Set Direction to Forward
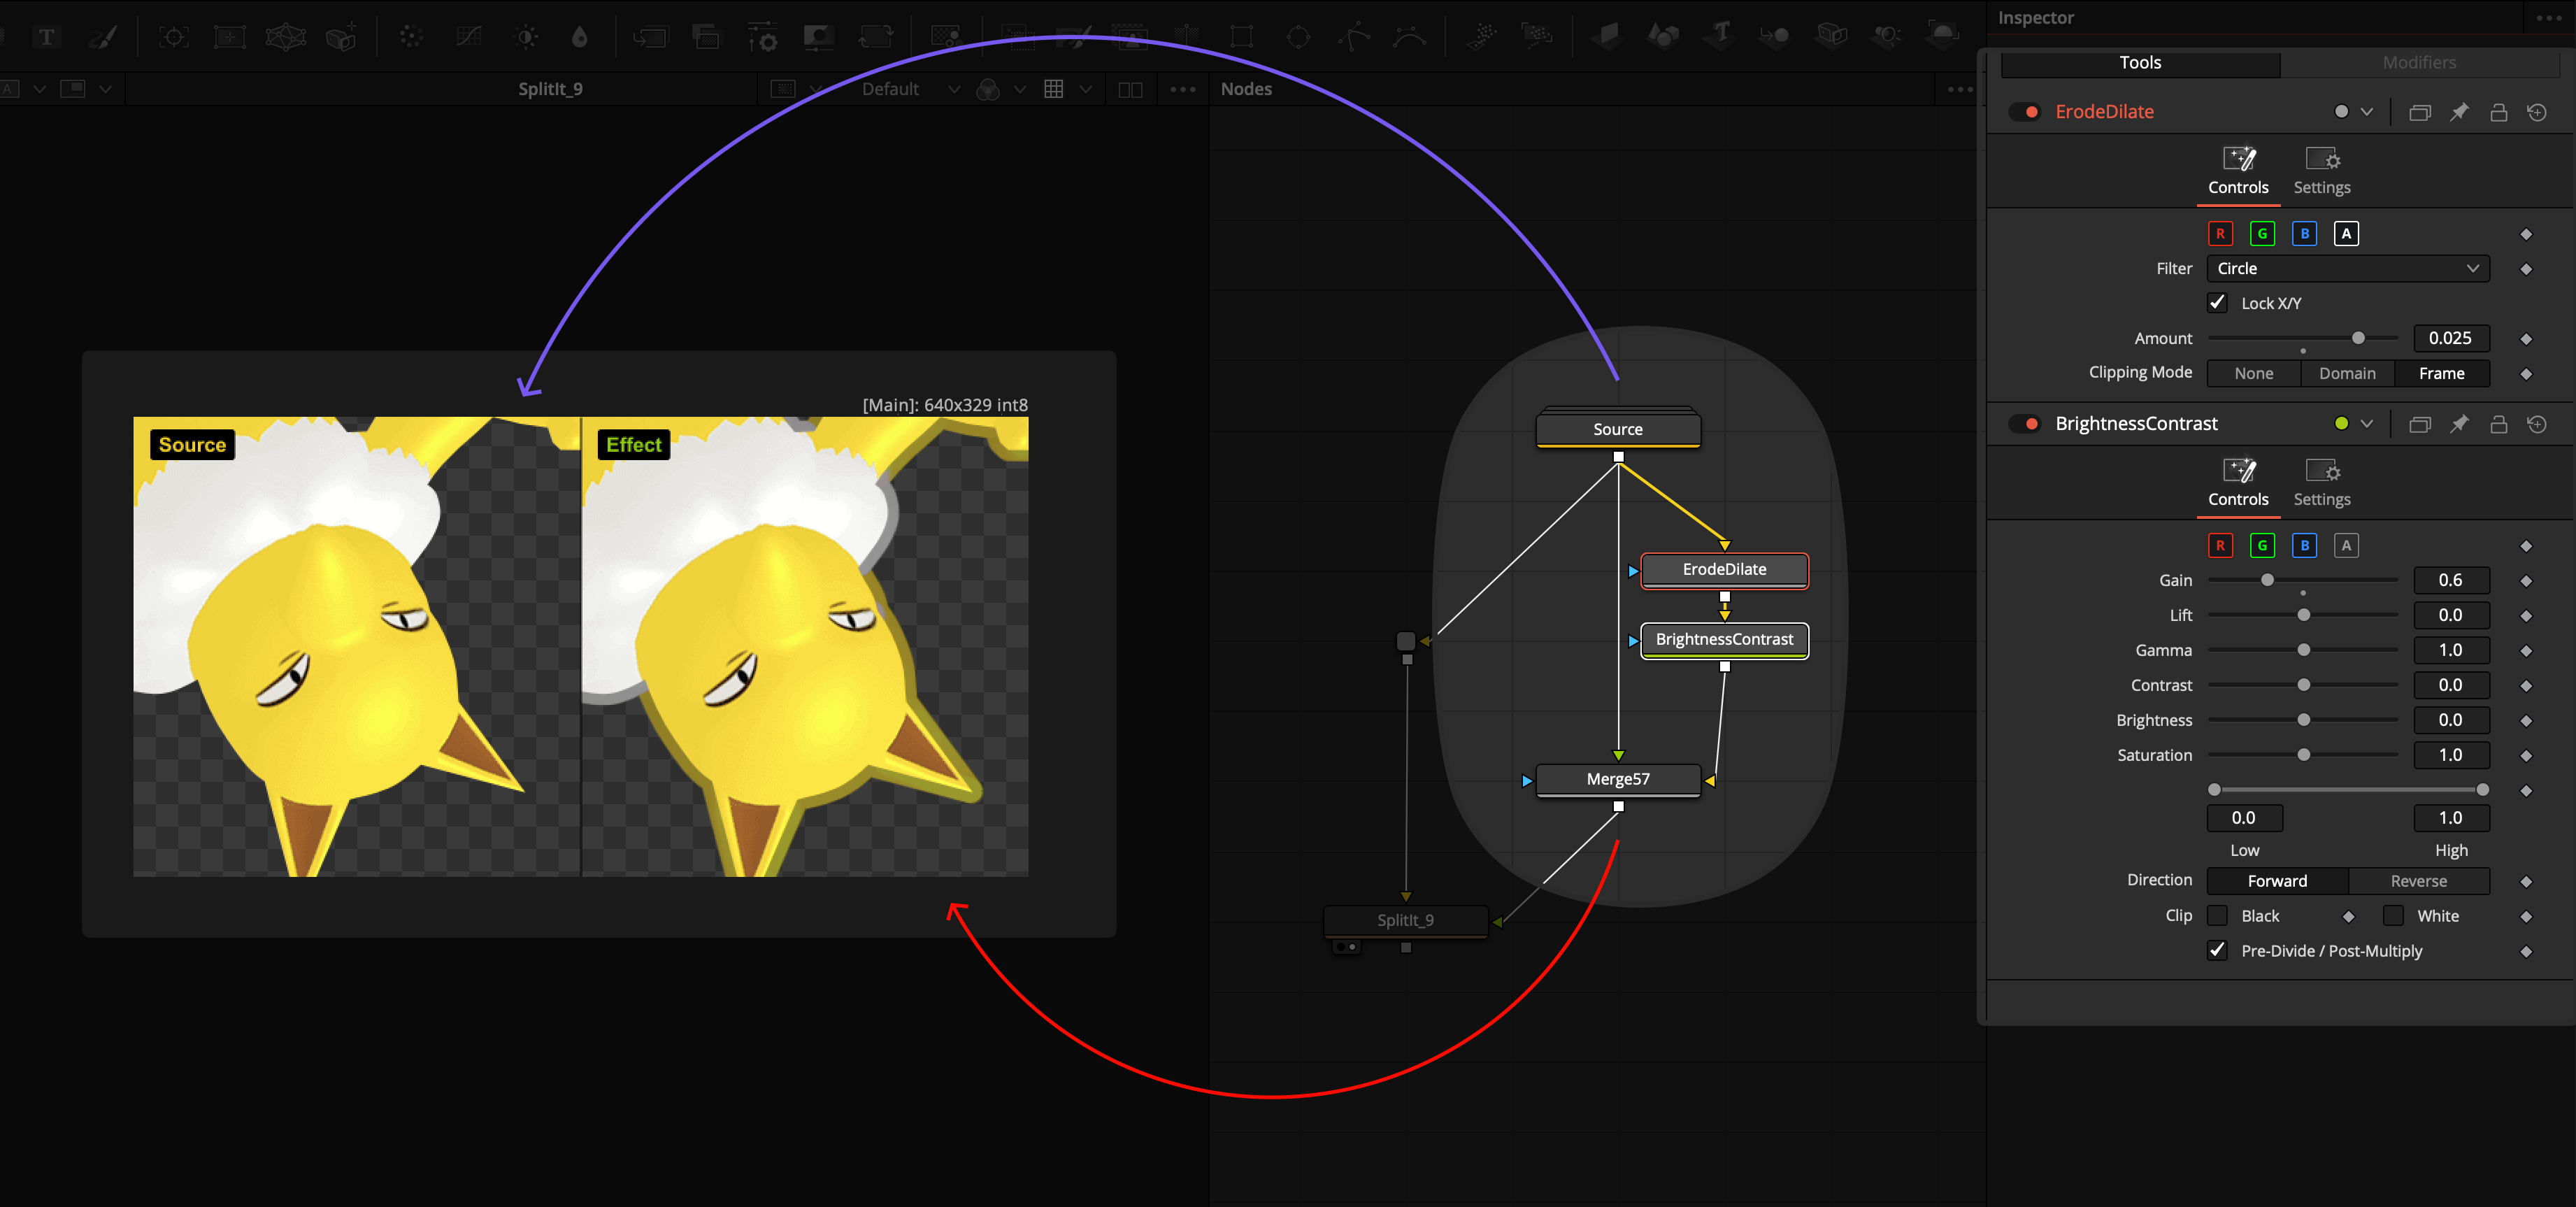The width and height of the screenshot is (2576, 1207). coord(2277,881)
